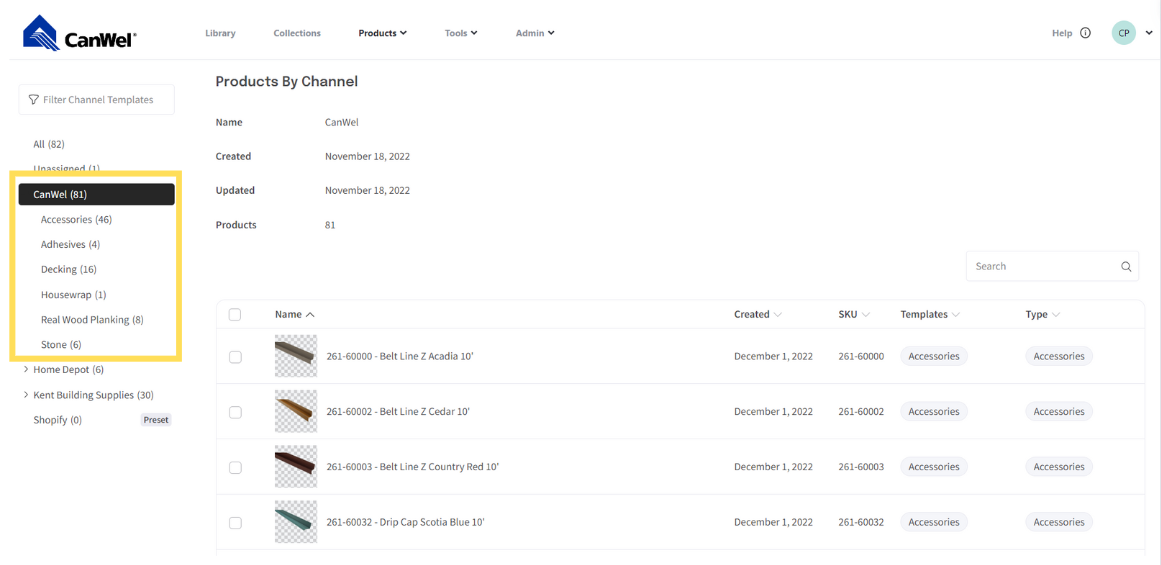This screenshot has width=1161, height=565.
Task: Open the Tools menu
Action: 461,33
